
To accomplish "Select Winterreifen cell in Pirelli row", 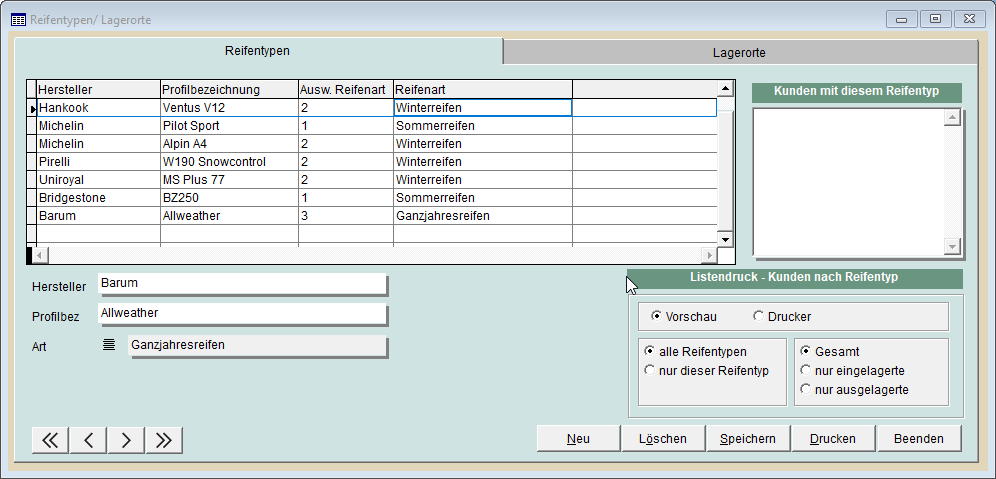I will (483, 162).
